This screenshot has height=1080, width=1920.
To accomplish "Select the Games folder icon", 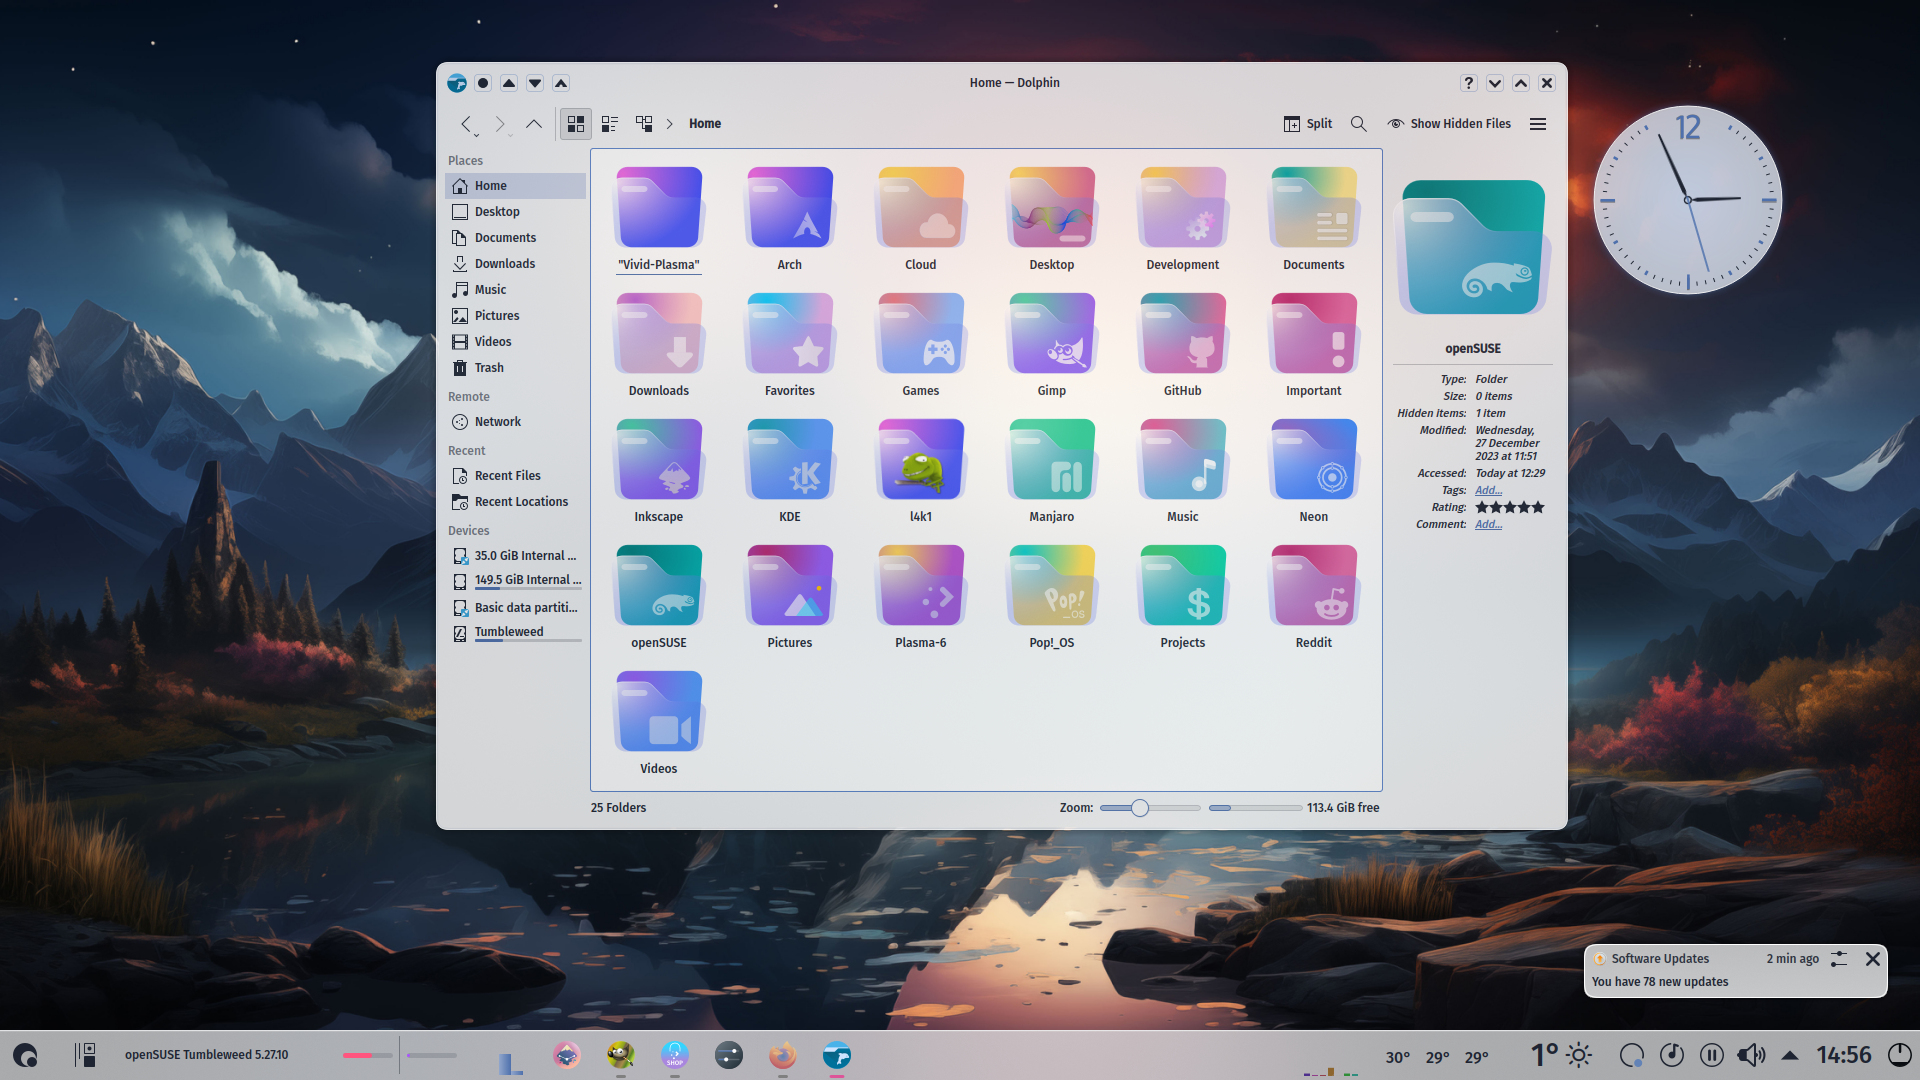I will tap(921, 333).
